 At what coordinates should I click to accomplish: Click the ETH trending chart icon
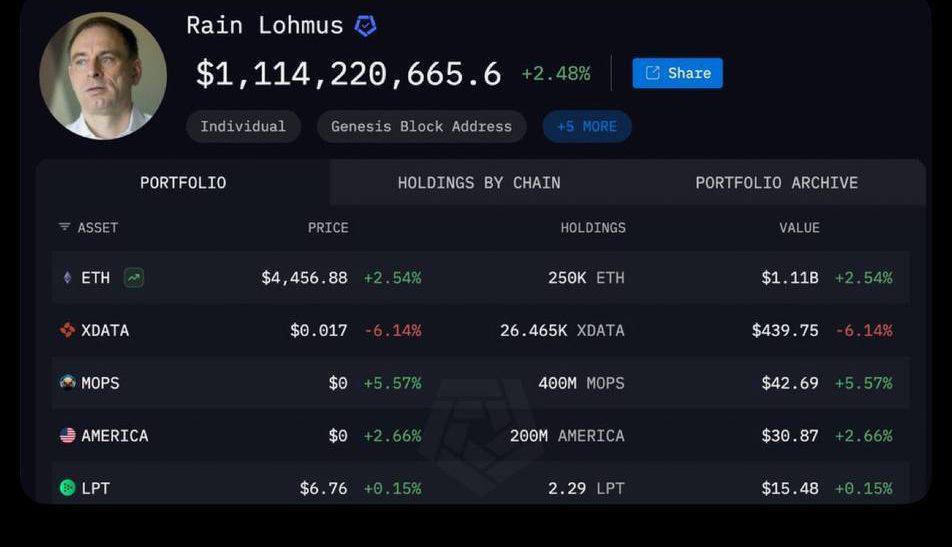tap(134, 278)
